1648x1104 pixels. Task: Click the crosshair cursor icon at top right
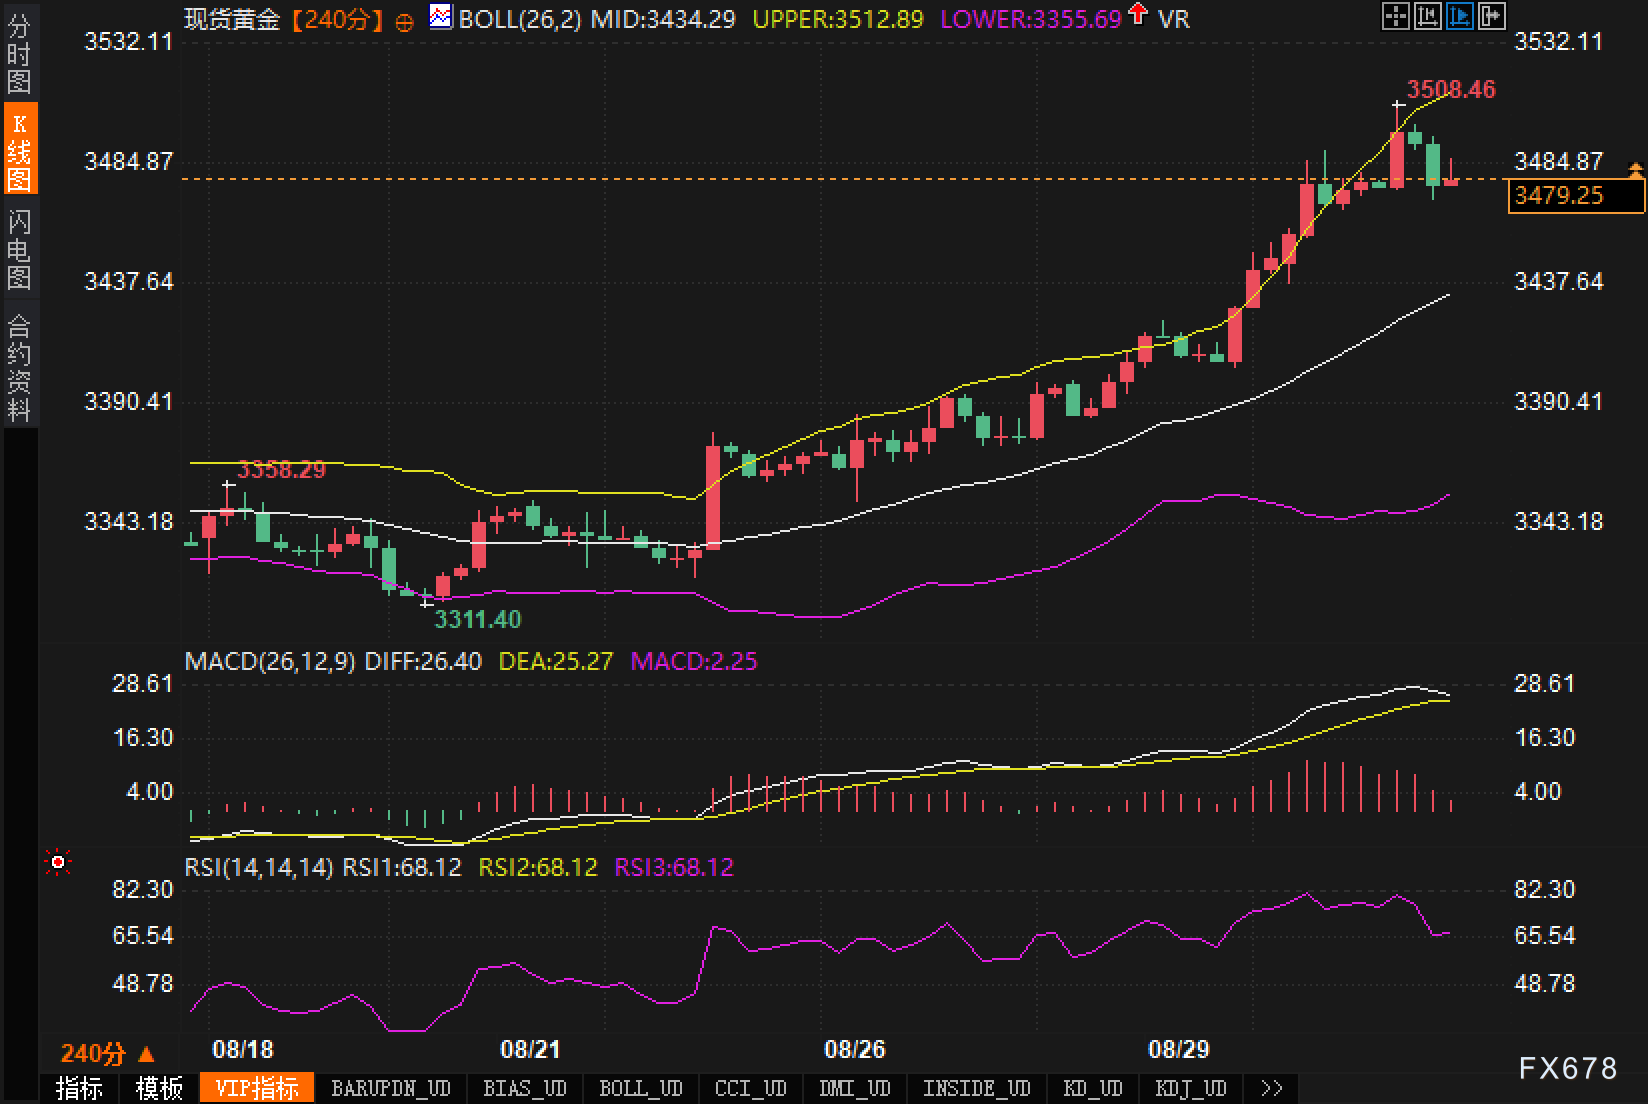point(1395,16)
